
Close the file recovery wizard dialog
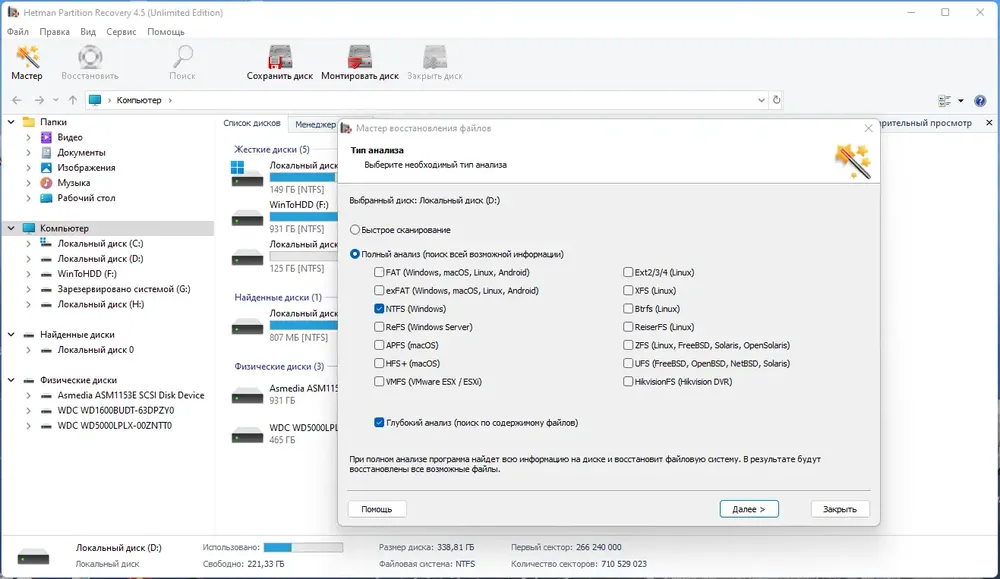[868, 128]
